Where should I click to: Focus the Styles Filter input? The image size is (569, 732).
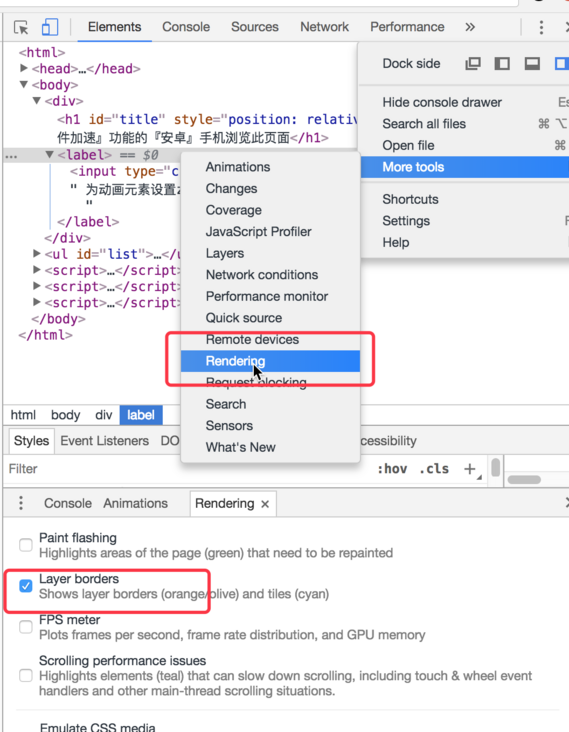[x=187, y=469]
